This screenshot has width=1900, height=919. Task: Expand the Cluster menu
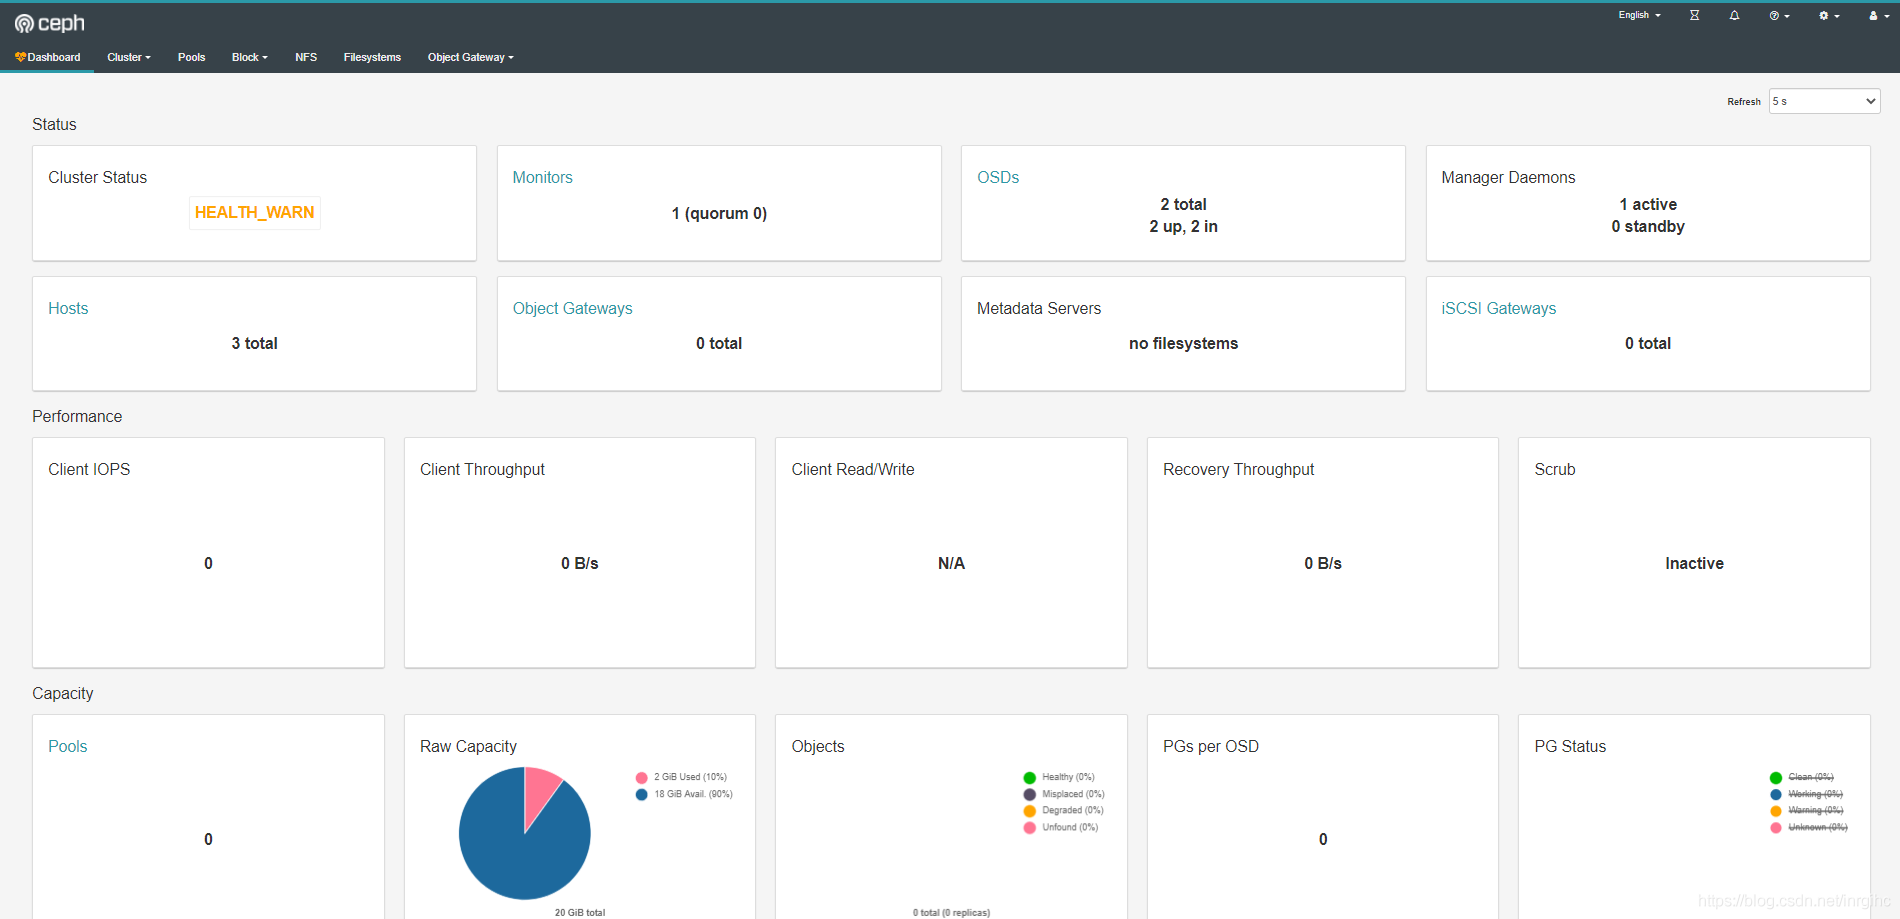coord(129,57)
